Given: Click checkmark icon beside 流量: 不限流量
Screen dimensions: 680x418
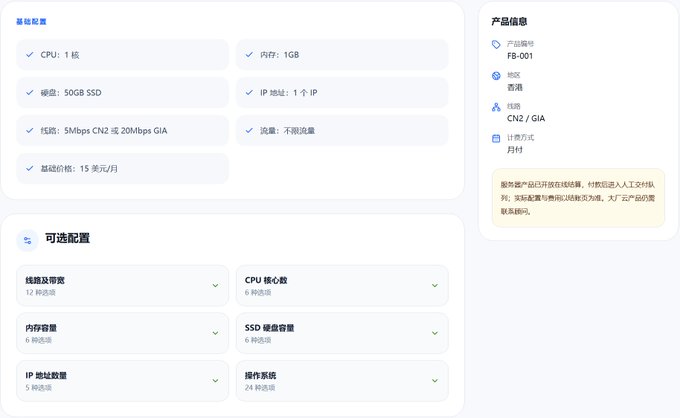Looking at the screenshot, I should (x=249, y=131).
